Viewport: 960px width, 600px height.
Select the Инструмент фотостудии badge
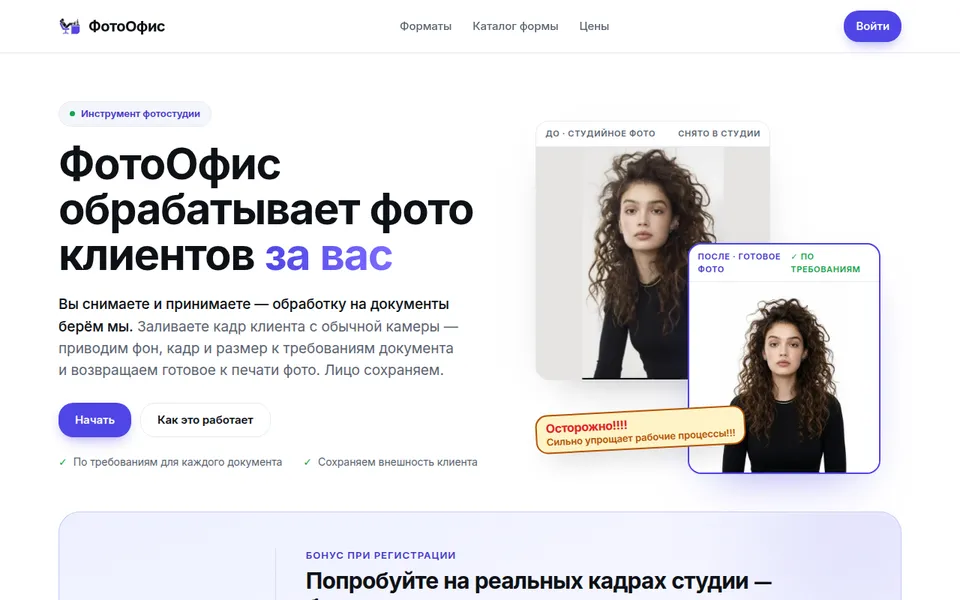point(135,114)
